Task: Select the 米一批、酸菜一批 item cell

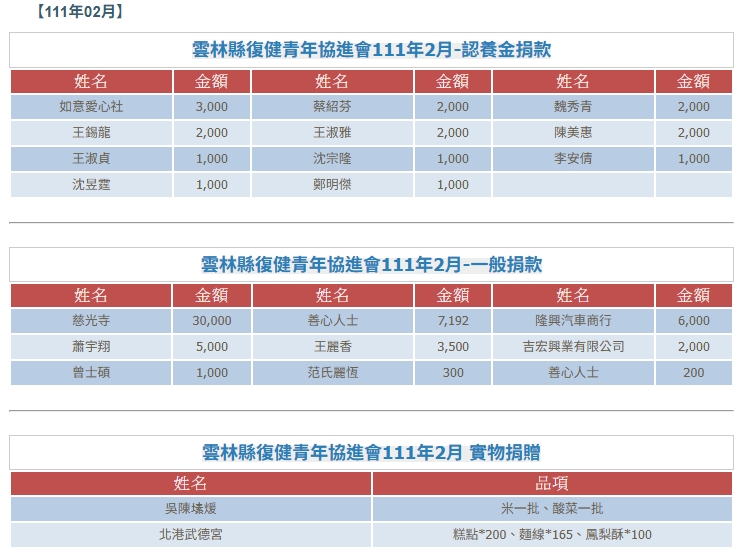Action: [551, 509]
